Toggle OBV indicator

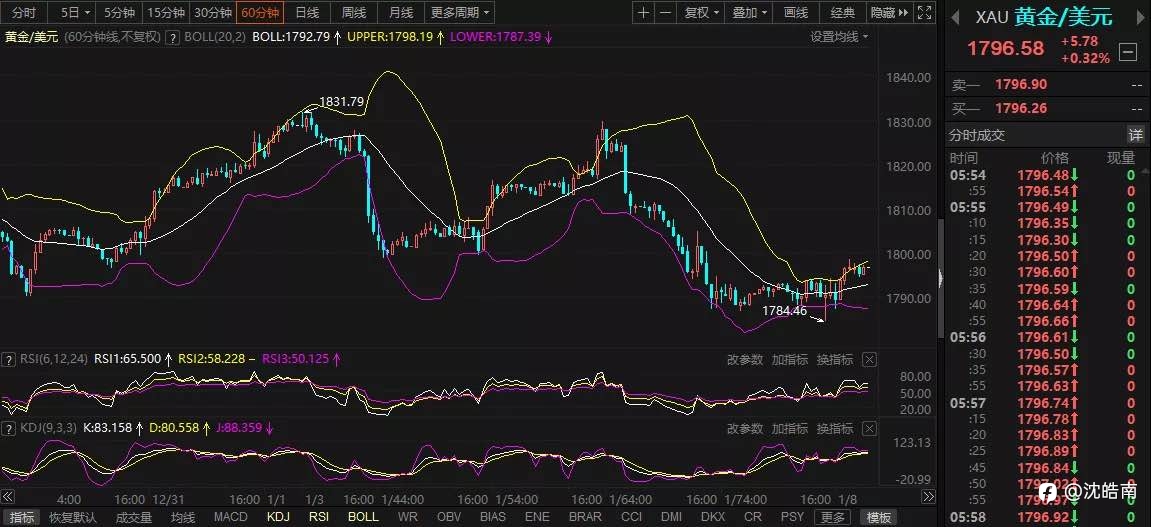point(449,517)
